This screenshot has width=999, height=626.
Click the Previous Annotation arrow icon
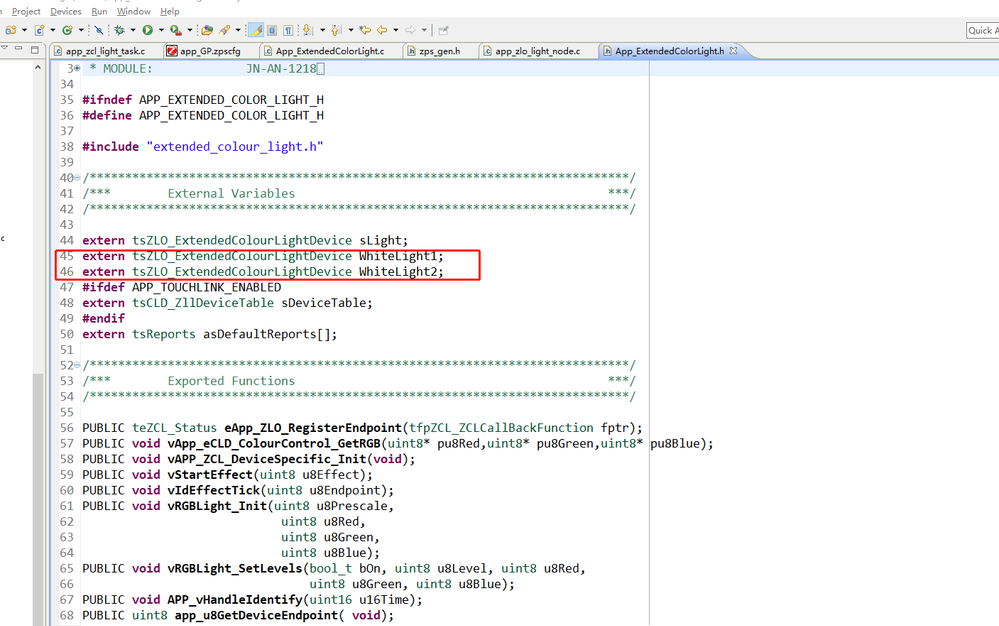336,30
